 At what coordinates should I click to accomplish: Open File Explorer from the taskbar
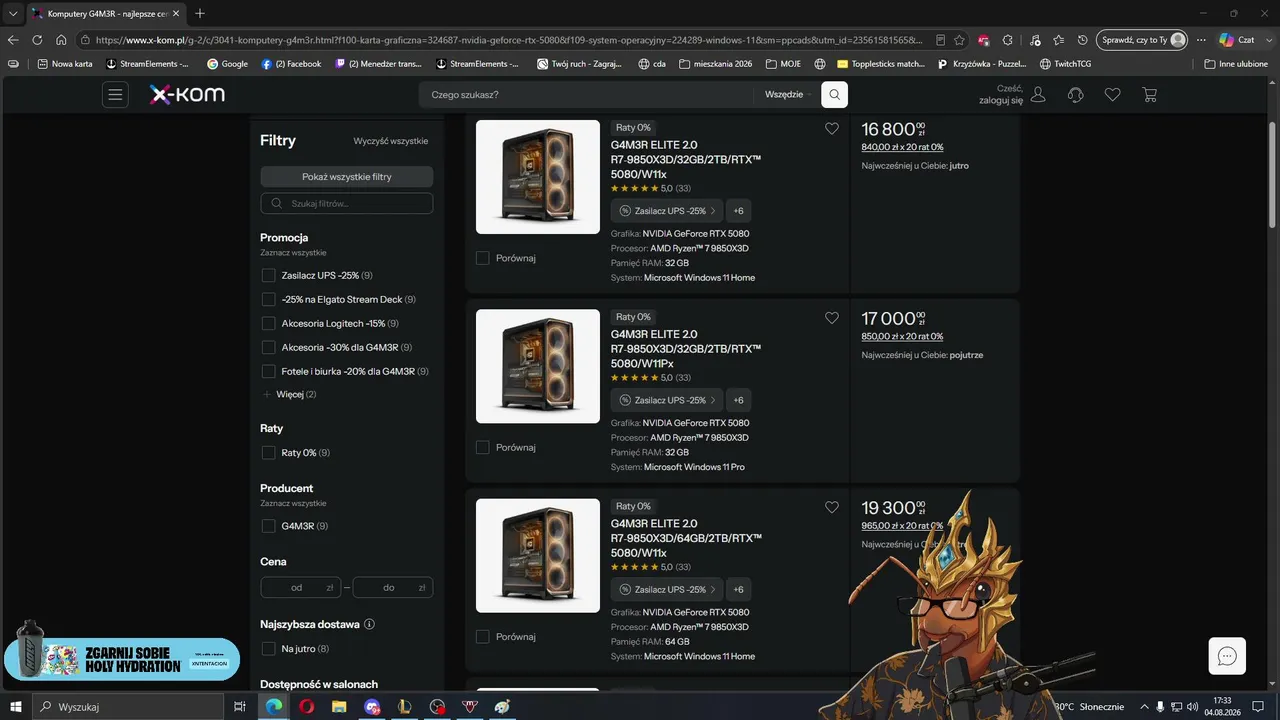(x=339, y=706)
